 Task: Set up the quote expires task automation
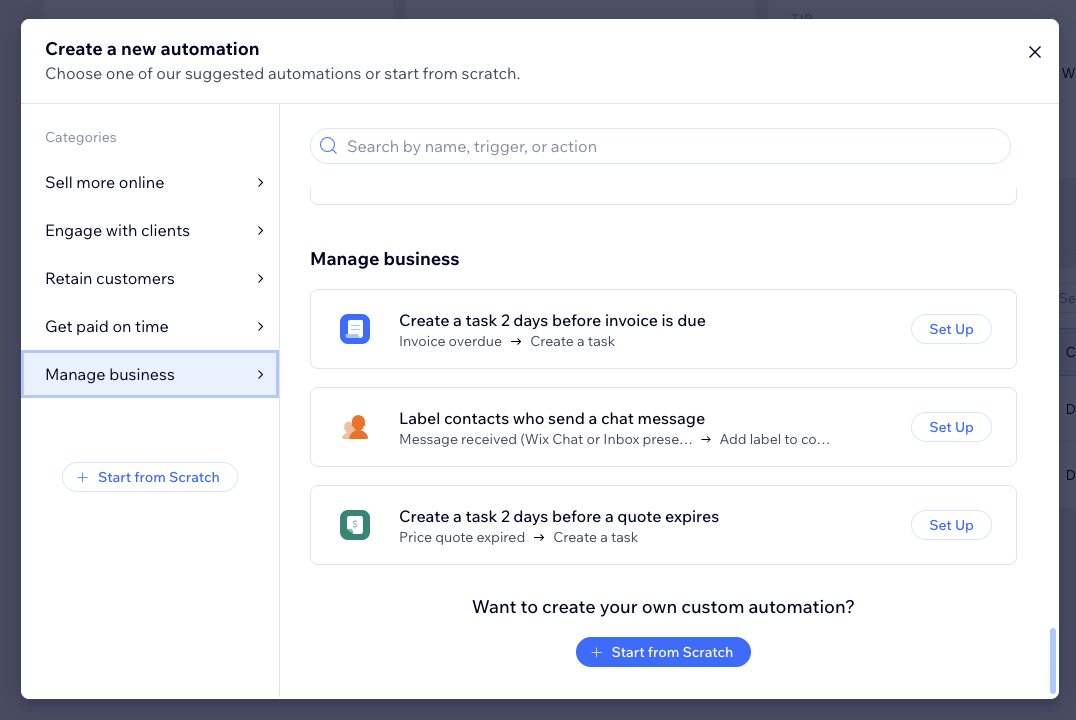coord(950,525)
